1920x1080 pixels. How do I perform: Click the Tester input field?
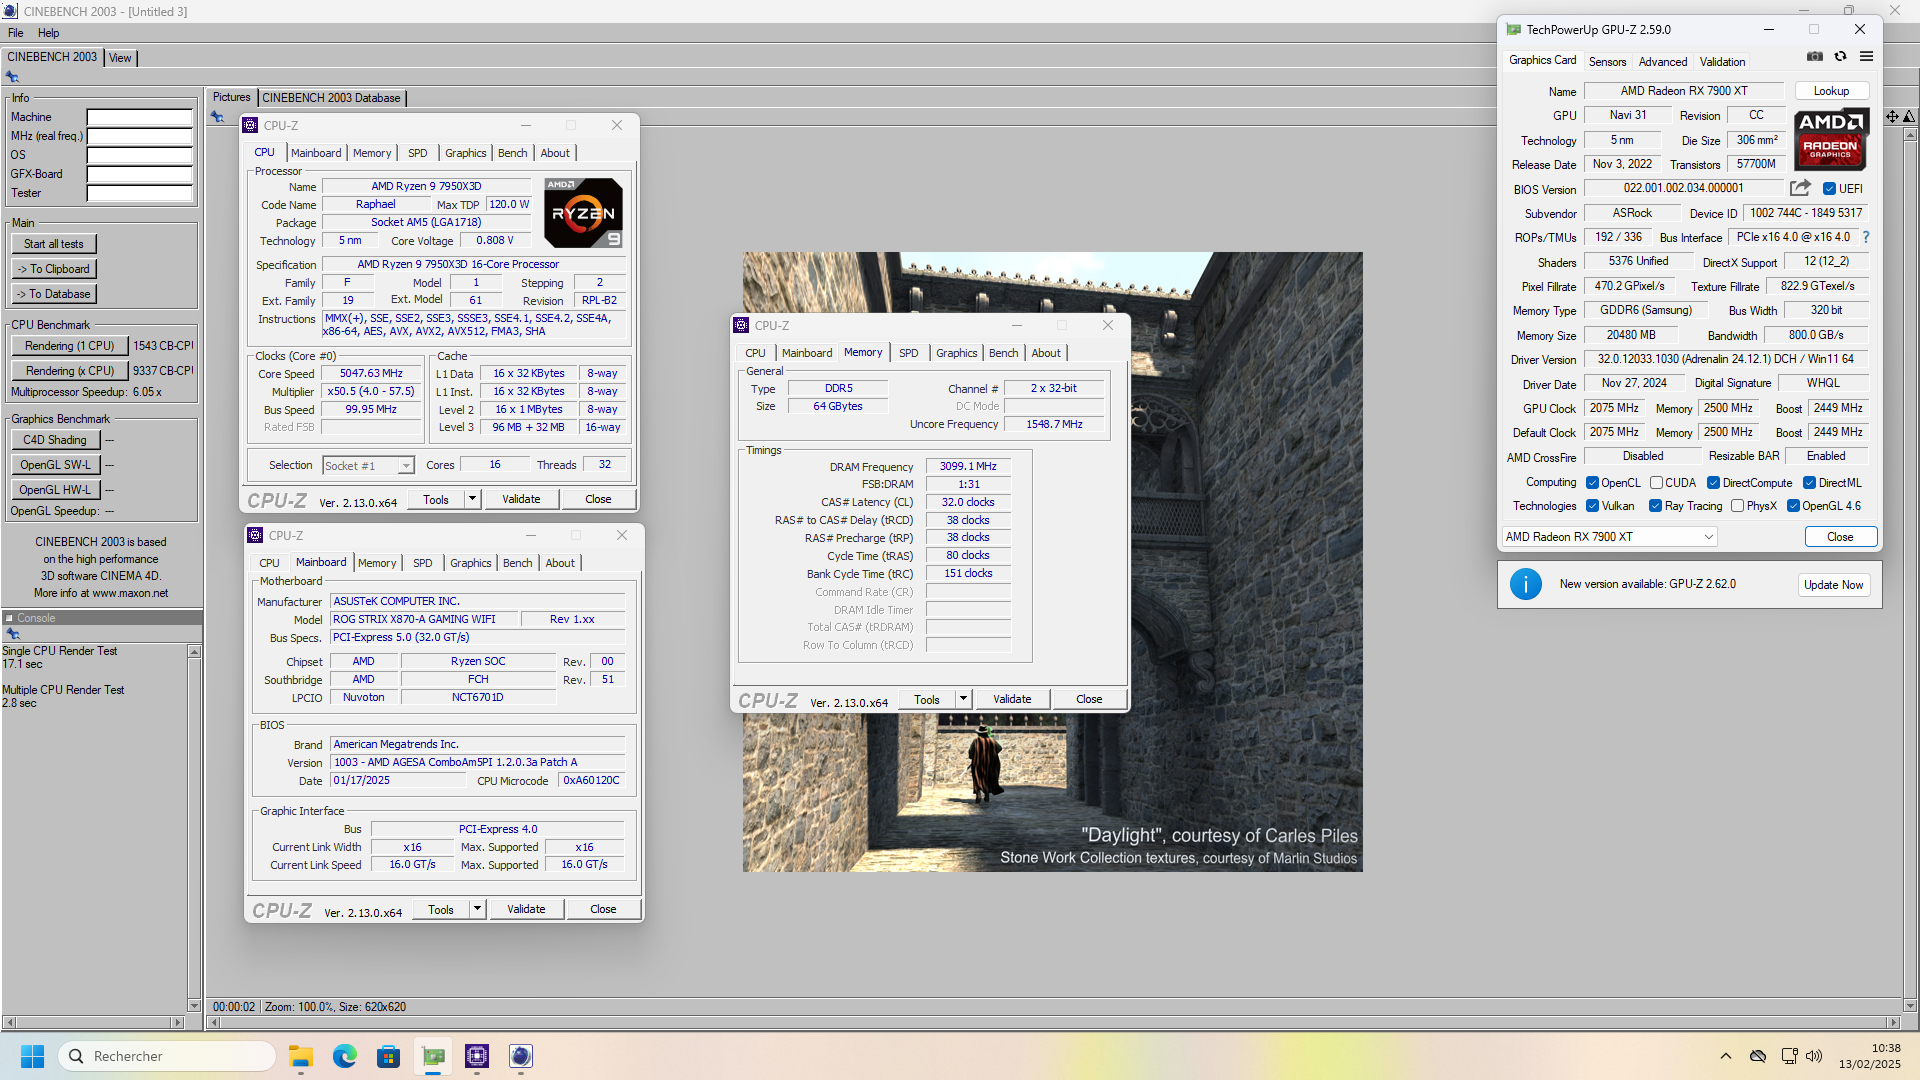(x=139, y=193)
